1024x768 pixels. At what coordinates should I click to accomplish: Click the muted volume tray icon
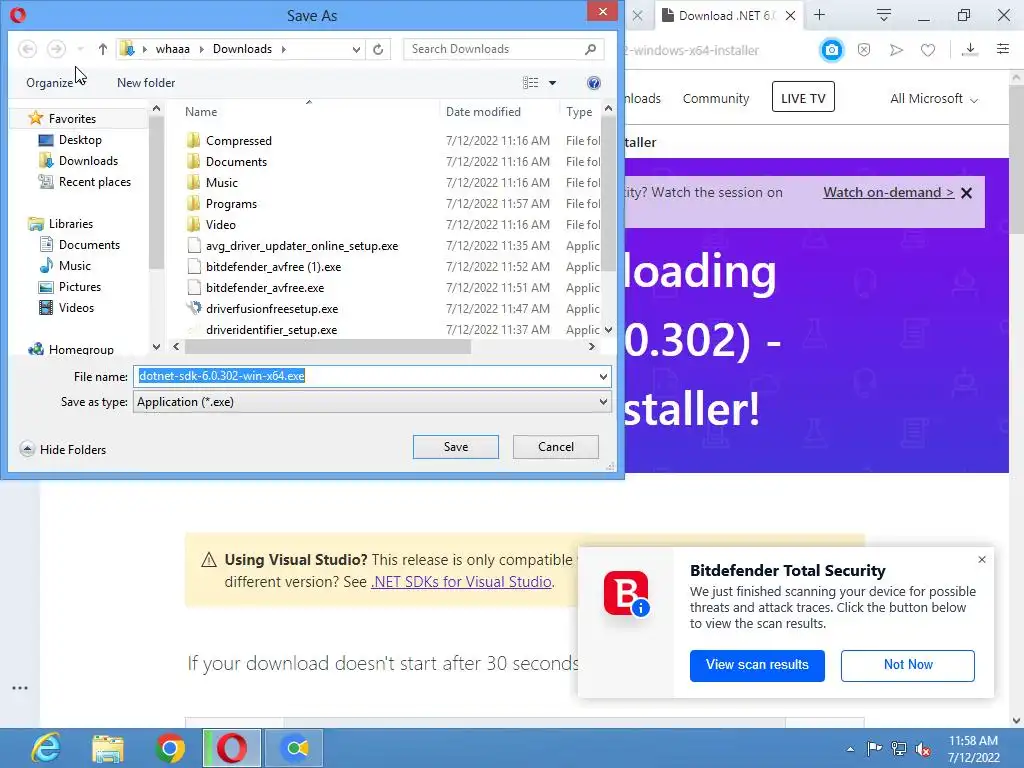click(923, 749)
